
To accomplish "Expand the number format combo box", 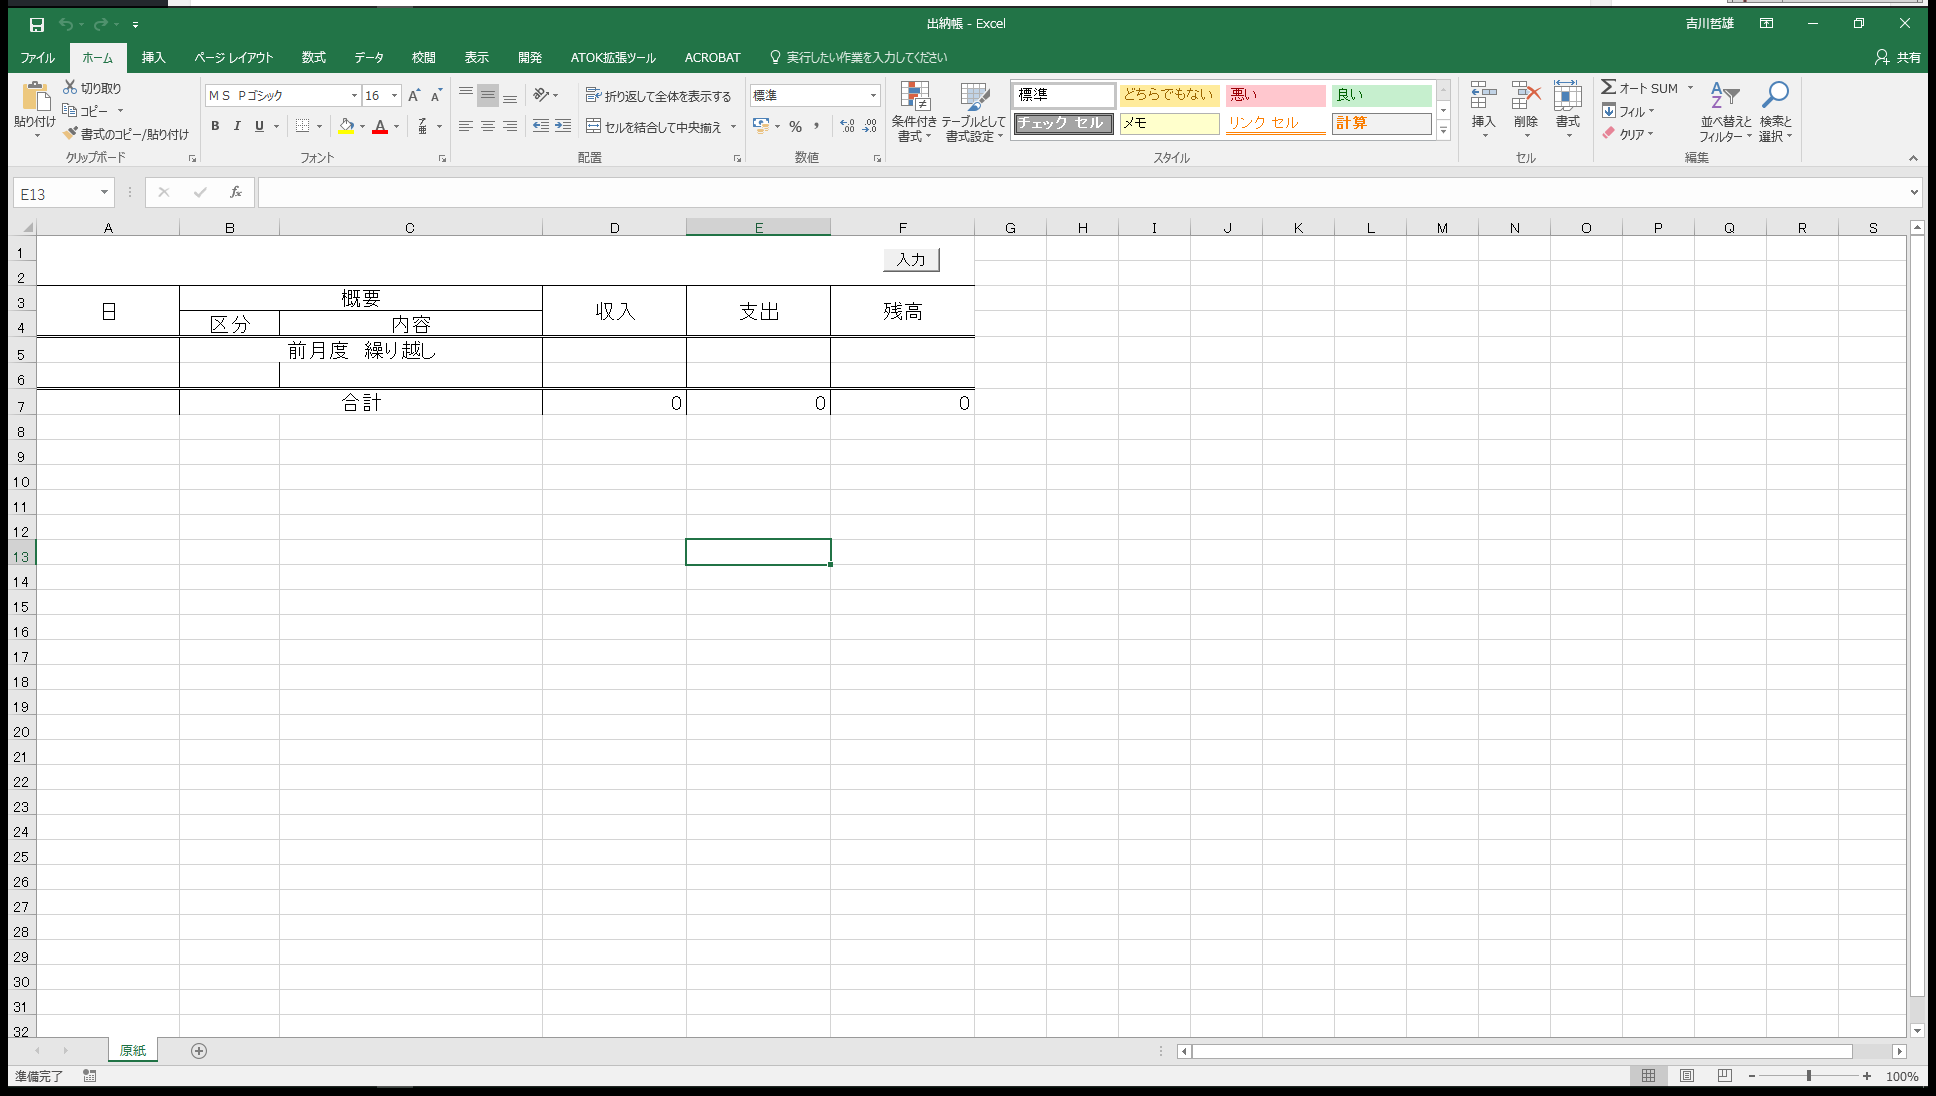I will pos(873,96).
